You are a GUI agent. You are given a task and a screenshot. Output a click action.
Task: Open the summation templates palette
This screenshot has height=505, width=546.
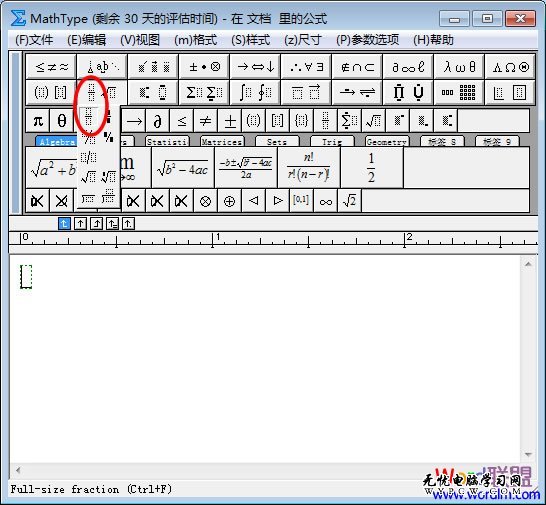204,92
